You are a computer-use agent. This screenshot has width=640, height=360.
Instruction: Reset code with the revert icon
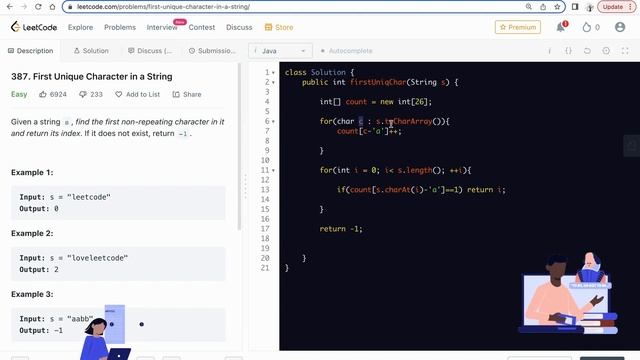(x=587, y=51)
